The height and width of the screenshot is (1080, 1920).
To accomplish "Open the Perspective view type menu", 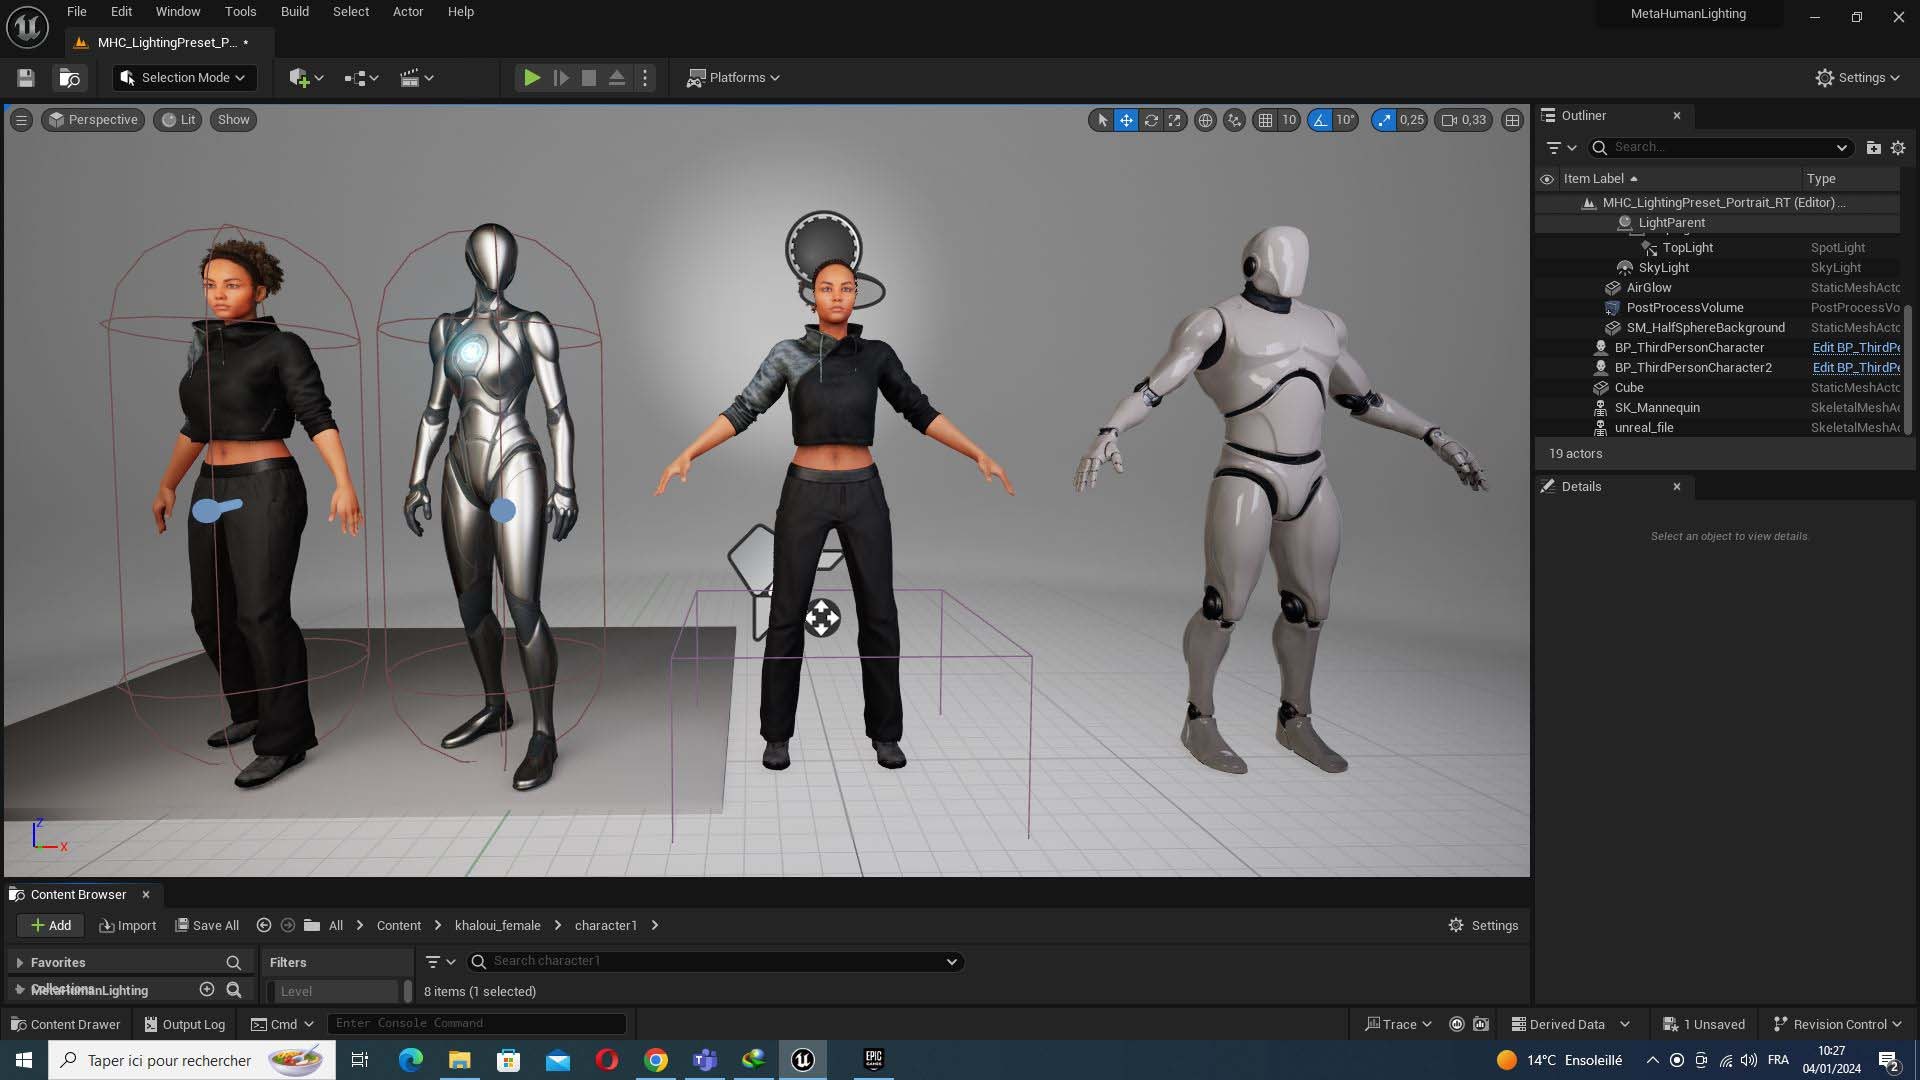I will point(93,120).
